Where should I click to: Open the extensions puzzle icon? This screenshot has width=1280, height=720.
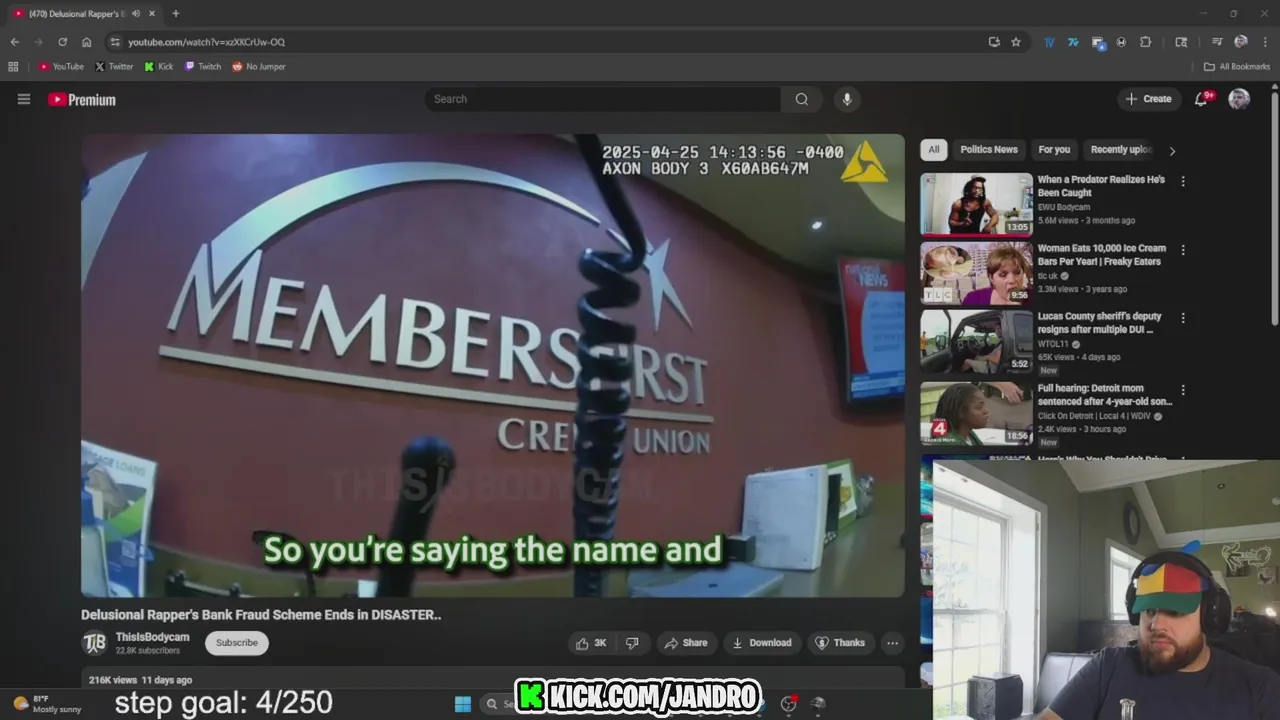pyautogui.click(x=1146, y=42)
